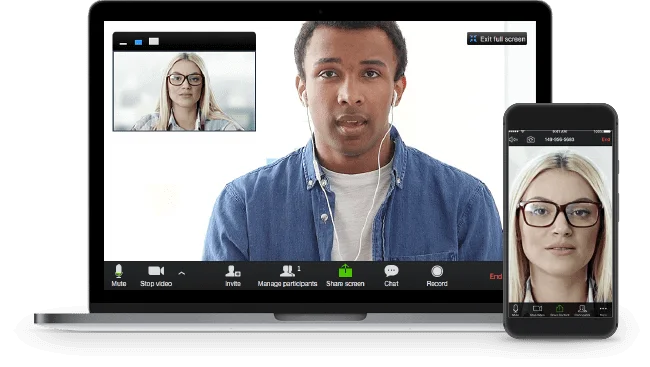
Task: Open Manage participants in the laptop toolbar
Action: click(x=287, y=276)
